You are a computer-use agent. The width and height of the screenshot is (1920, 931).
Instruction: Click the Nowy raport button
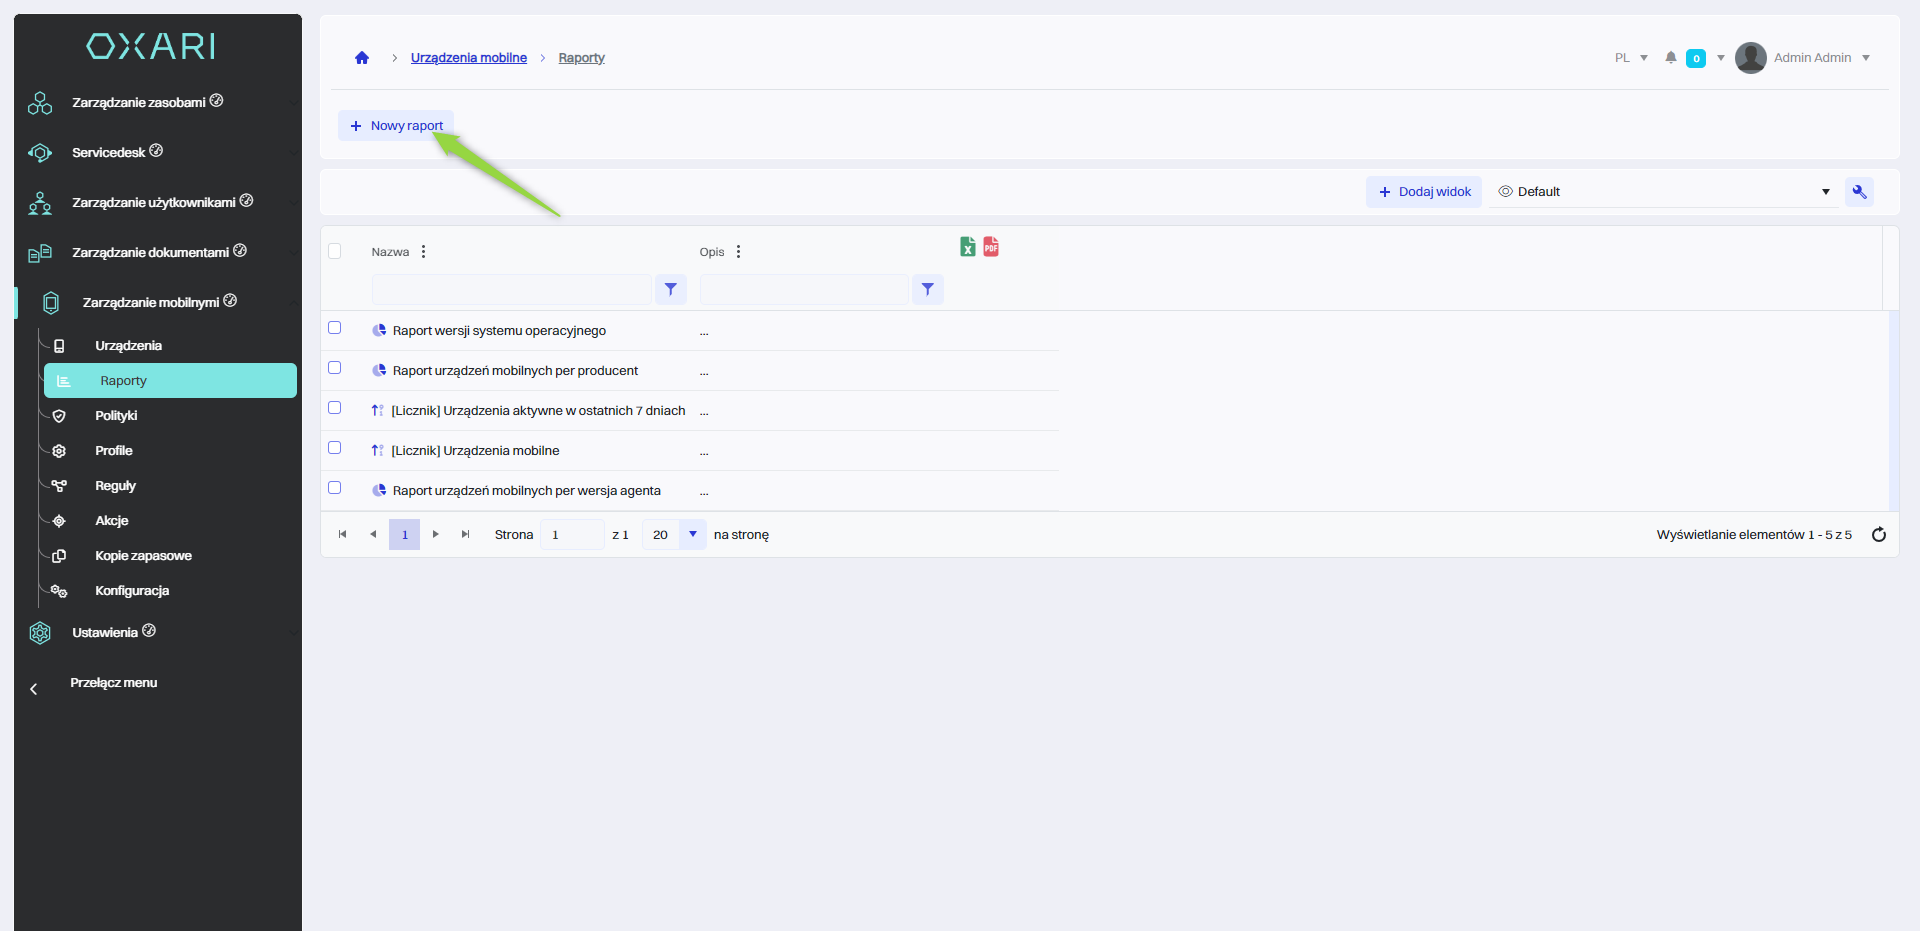click(x=397, y=126)
